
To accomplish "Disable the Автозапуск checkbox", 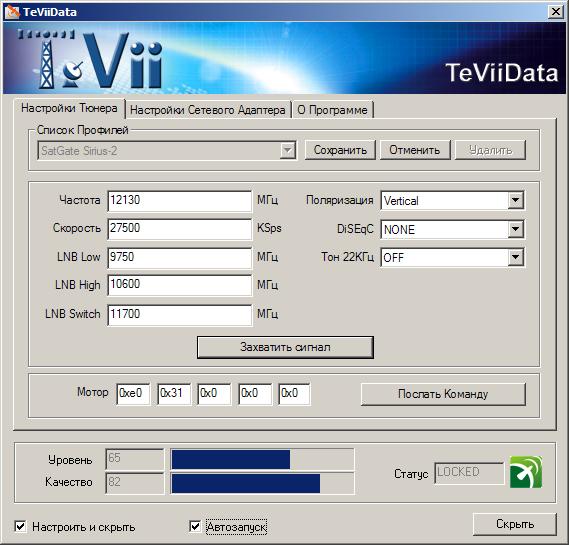I will [195, 526].
